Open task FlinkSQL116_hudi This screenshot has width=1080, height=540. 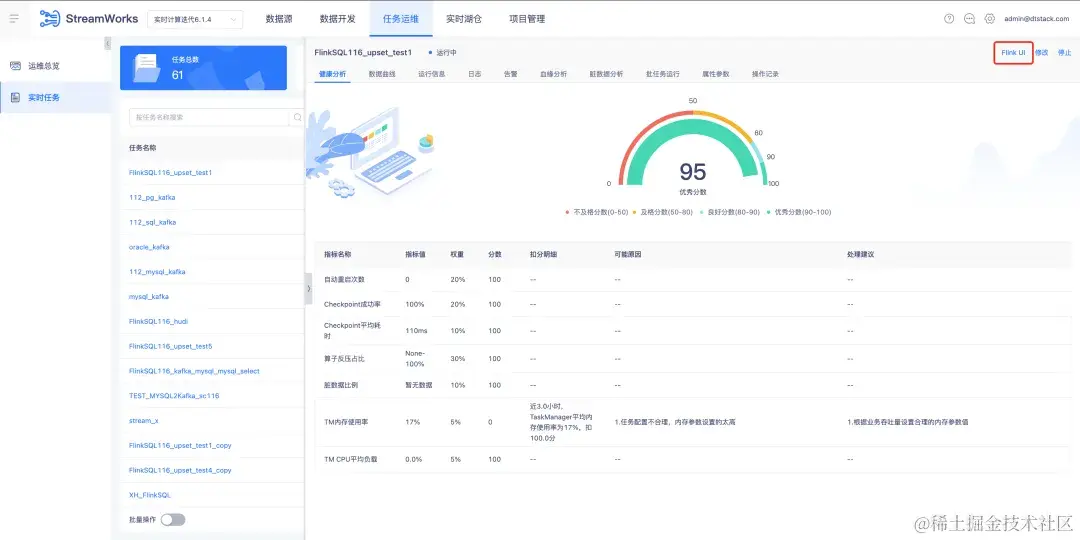(x=158, y=321)
